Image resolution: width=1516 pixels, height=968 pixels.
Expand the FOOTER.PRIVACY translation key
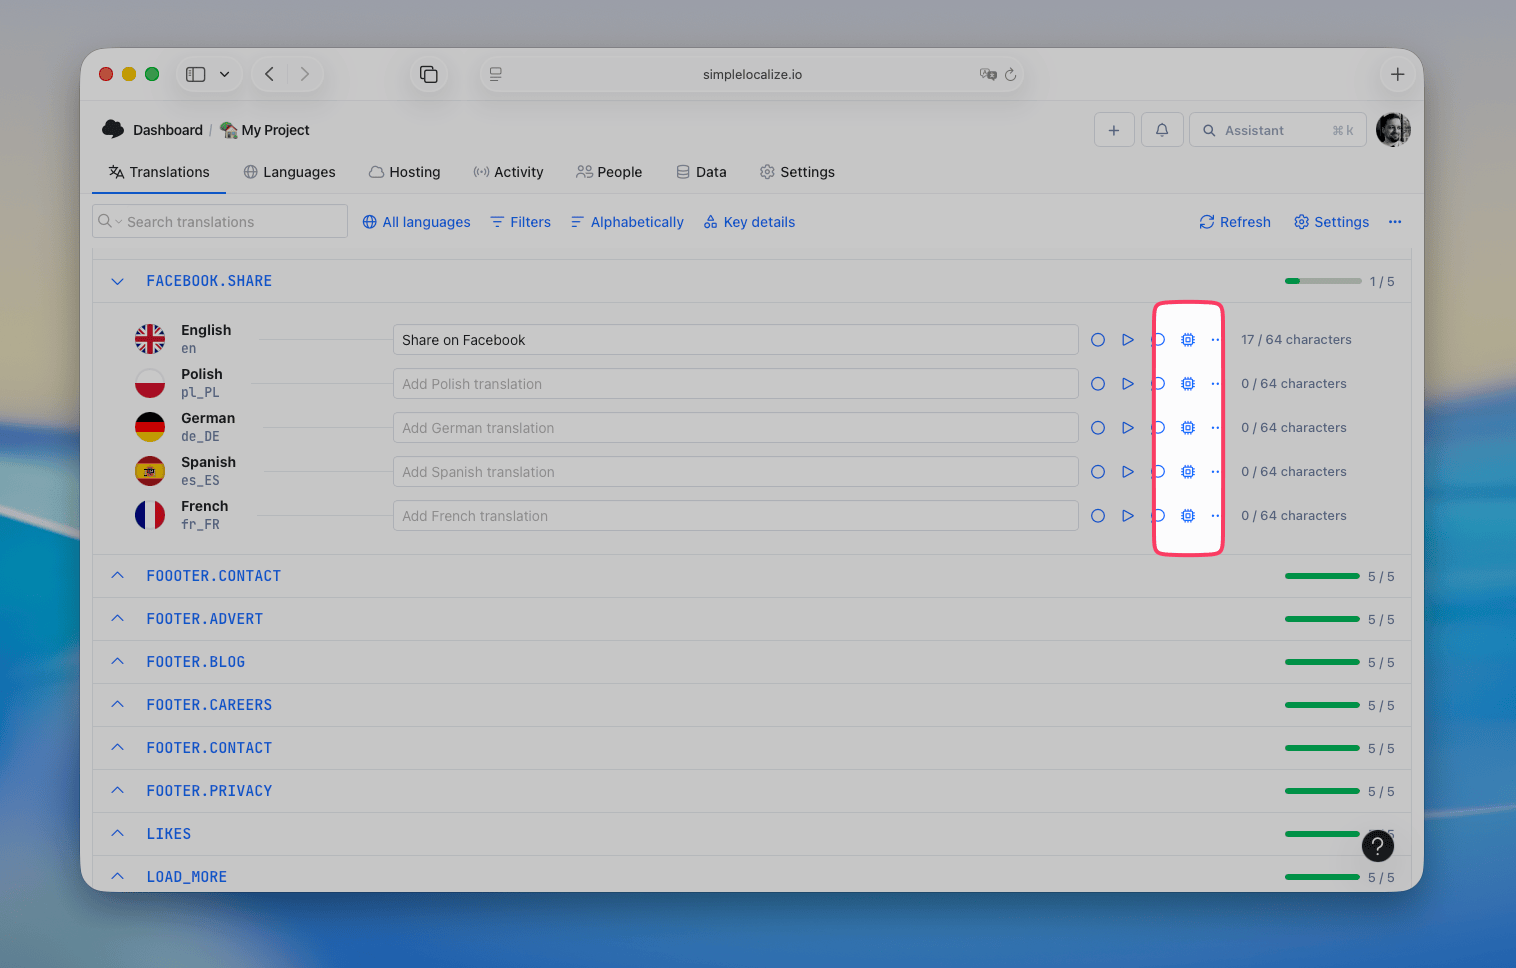(x=117, y=790)
